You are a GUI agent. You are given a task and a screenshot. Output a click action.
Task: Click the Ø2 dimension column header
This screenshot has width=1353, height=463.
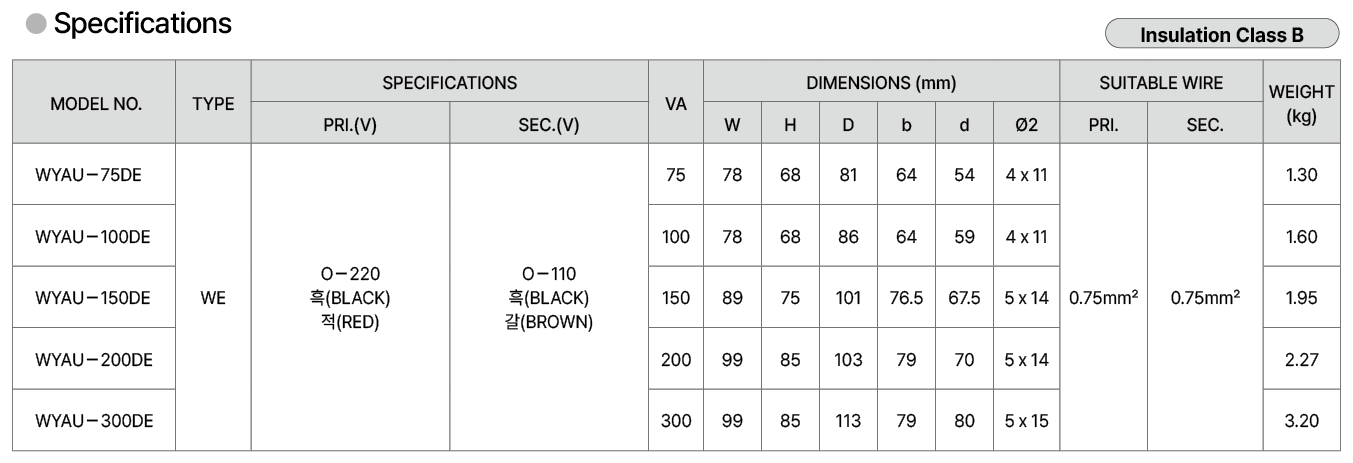pyautogui.click(x=1026, y=125)
